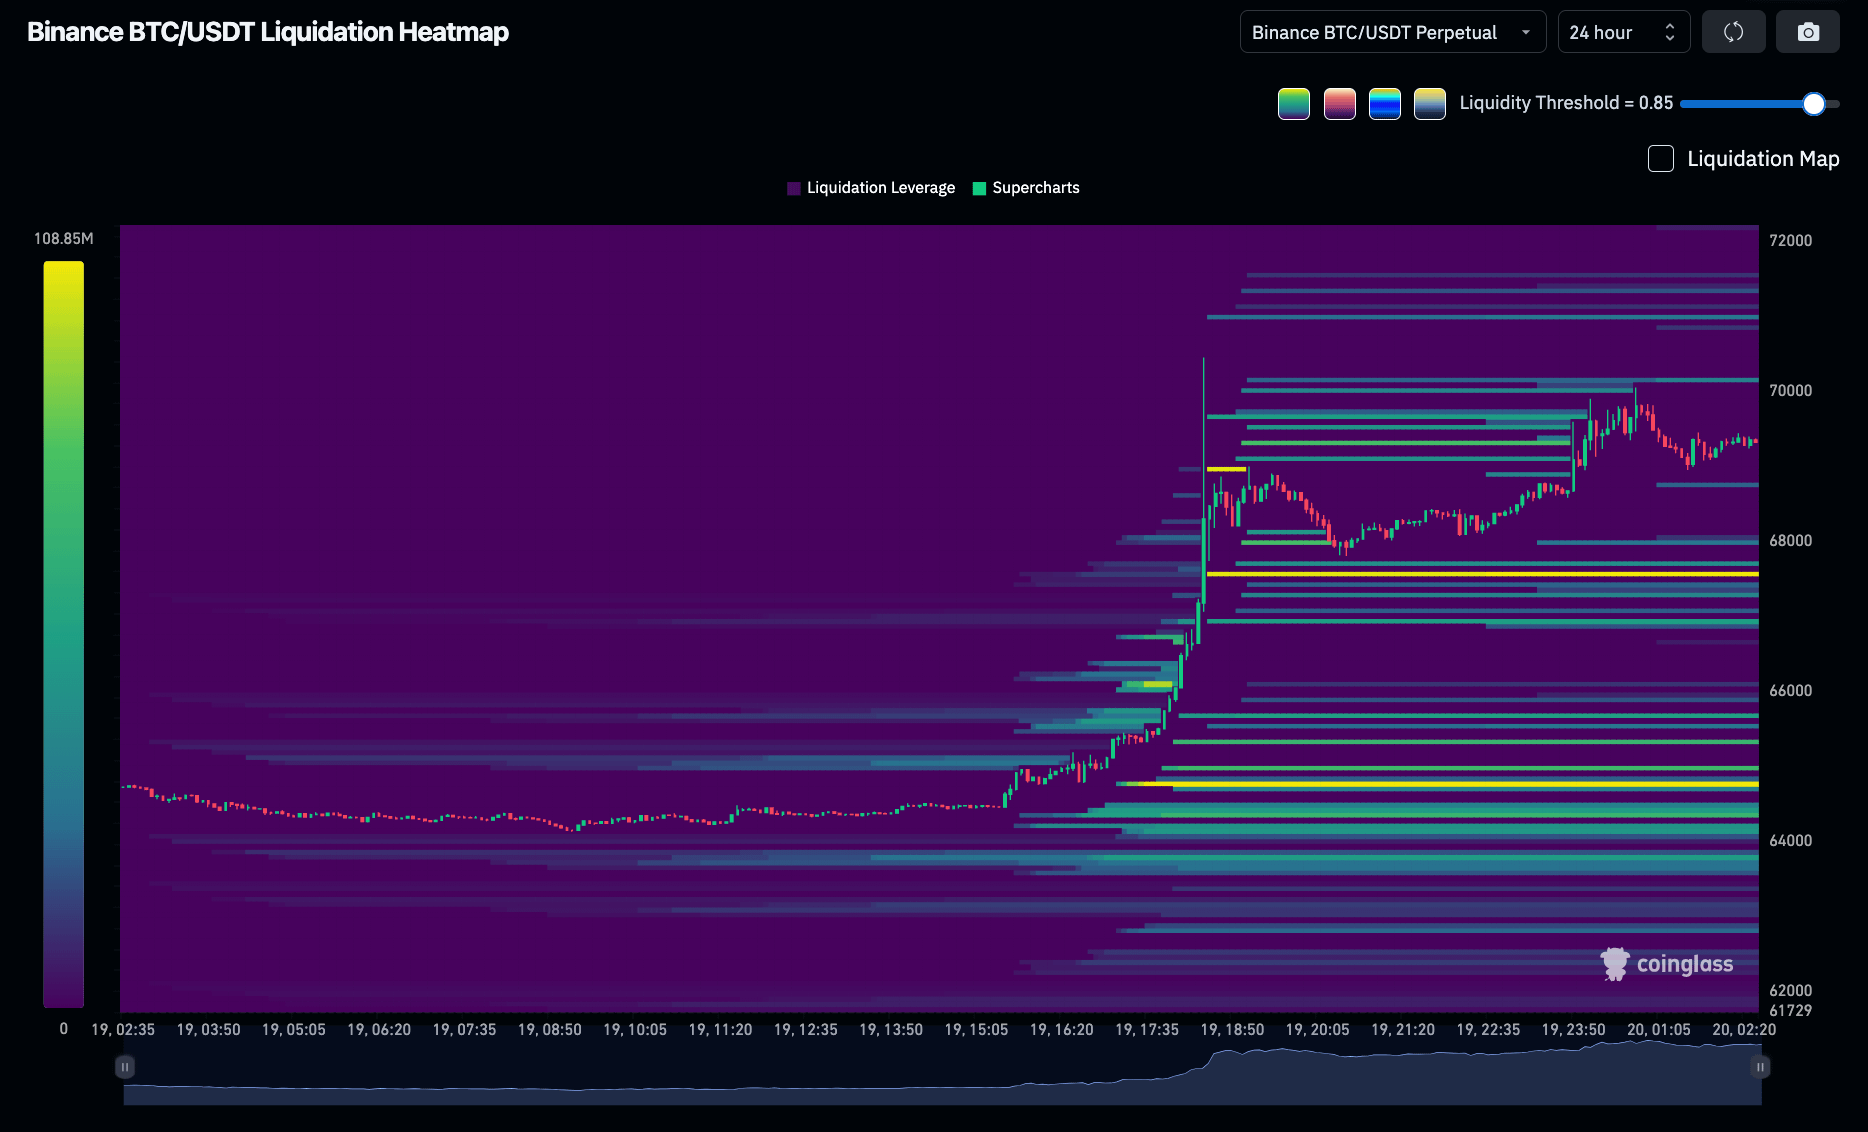Click the 66000 price axis label
Screen dimensions: 1868x1132
click(x=1790, y=691)
